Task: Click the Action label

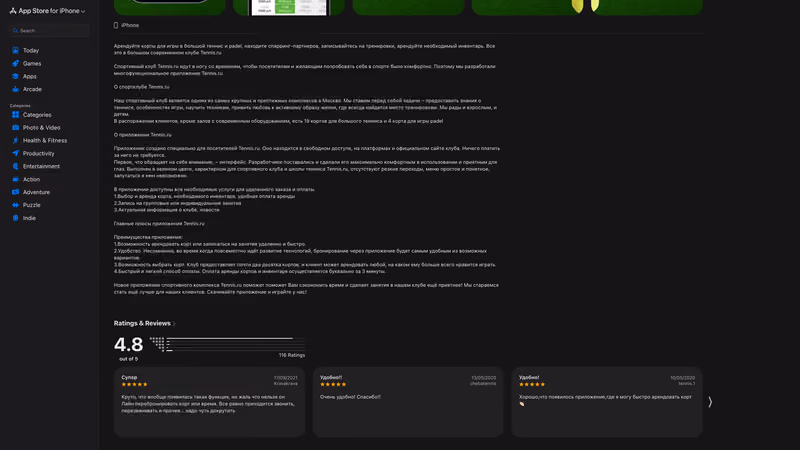Action: pos(31,179)
